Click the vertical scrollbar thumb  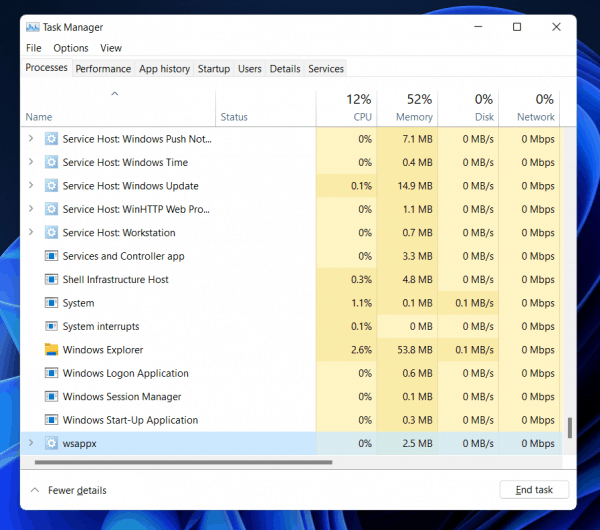pyautogui.click(x=570, y=428)
